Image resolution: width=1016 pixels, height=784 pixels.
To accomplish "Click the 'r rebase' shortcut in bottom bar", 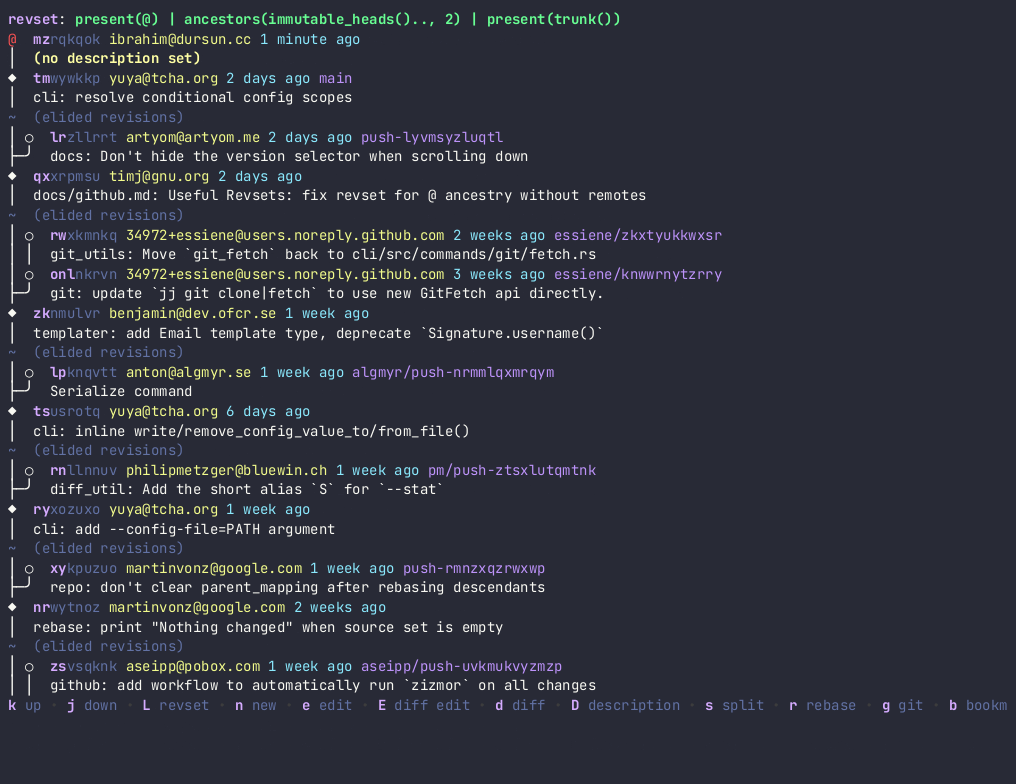I will pyautogui.click(x=822, y=706).
